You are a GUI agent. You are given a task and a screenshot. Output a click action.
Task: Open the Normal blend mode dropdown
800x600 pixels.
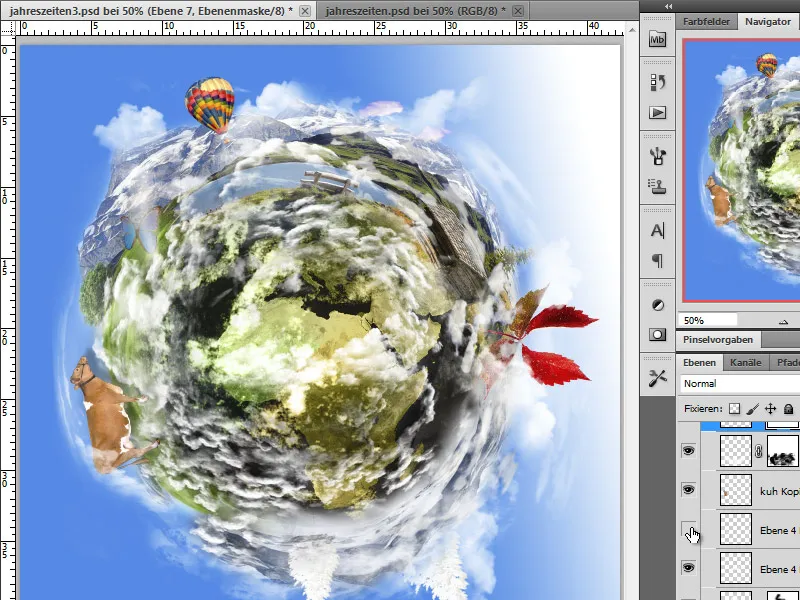pyautogui.click(x=740, y=384)
